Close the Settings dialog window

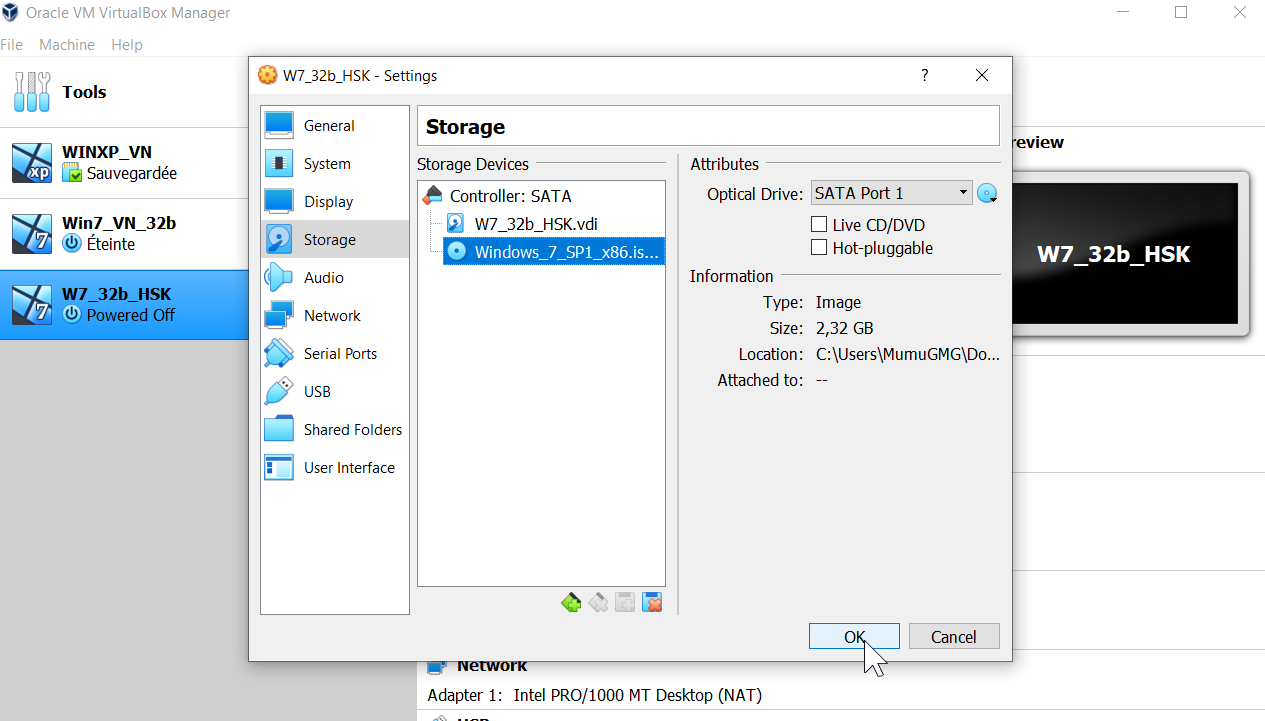(982, 75)
